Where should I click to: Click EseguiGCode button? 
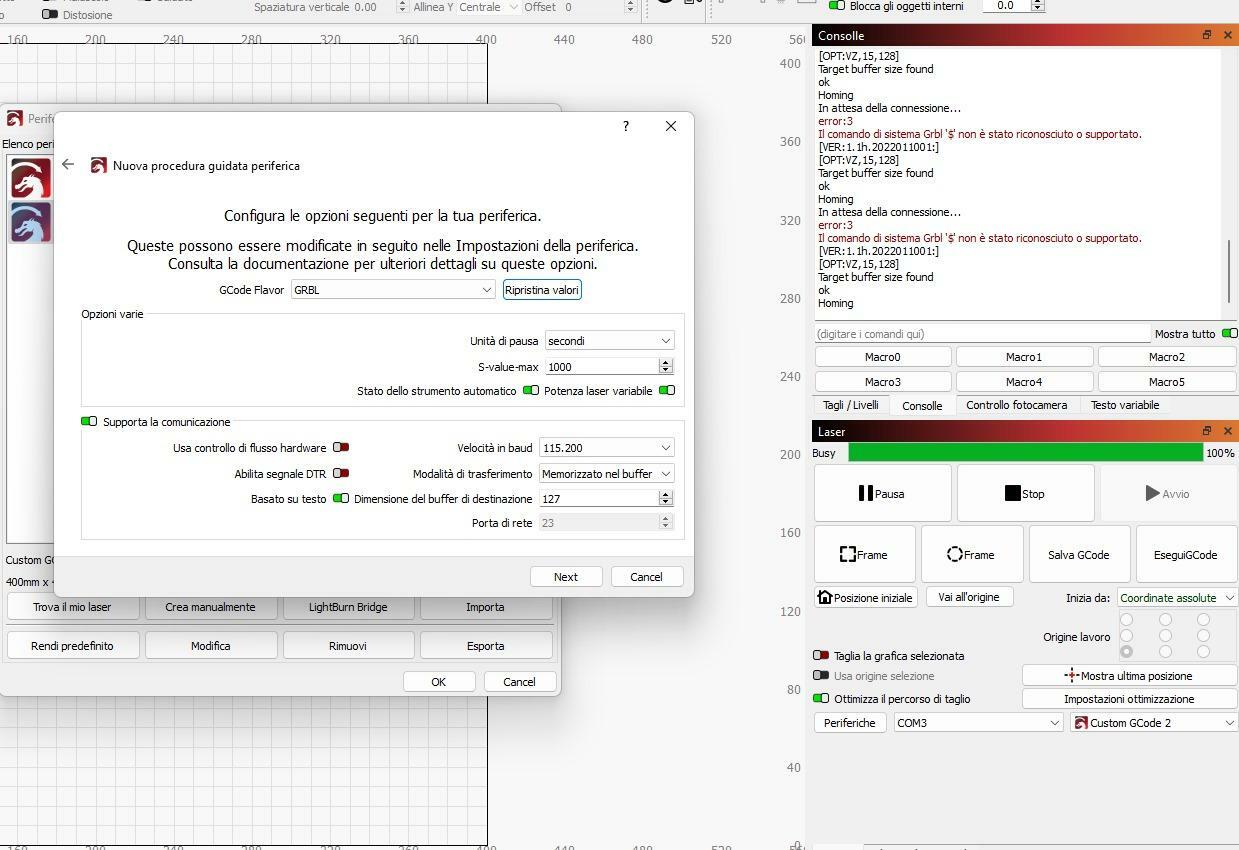[1186, 554]
